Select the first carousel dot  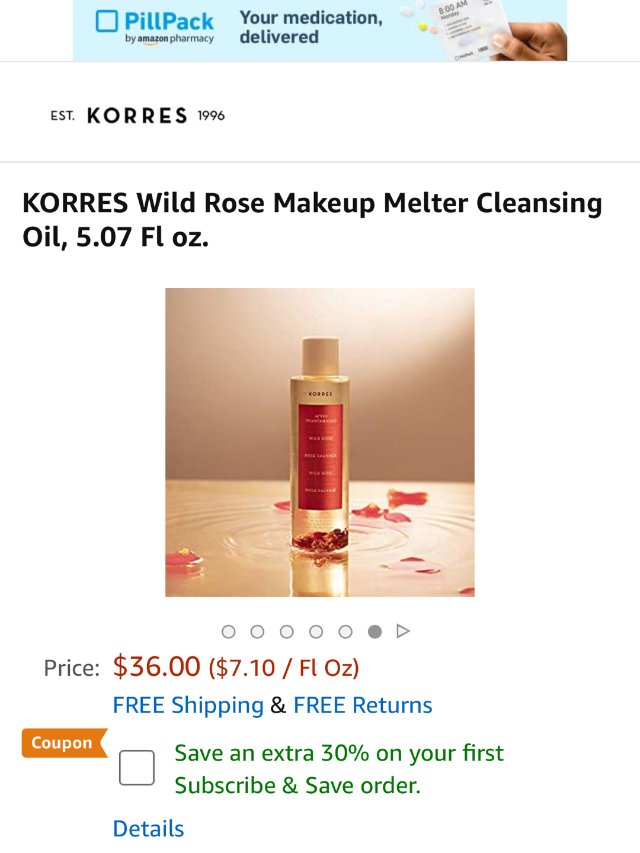click(229, 631)
